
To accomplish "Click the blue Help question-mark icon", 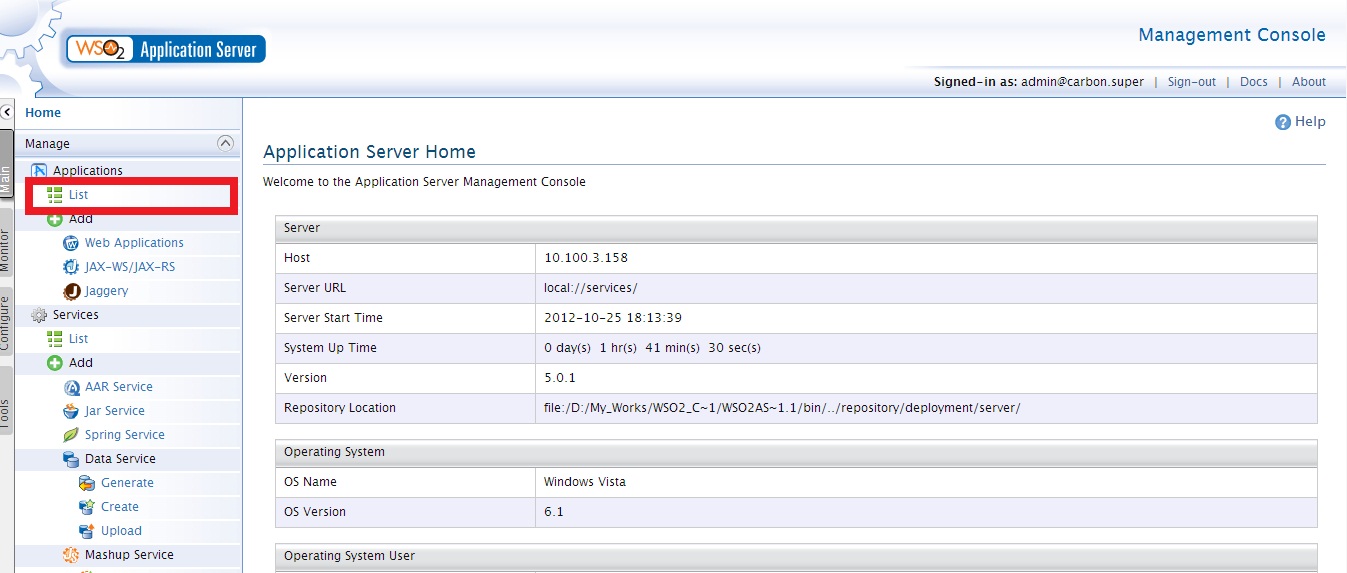I will point(1283,122).
